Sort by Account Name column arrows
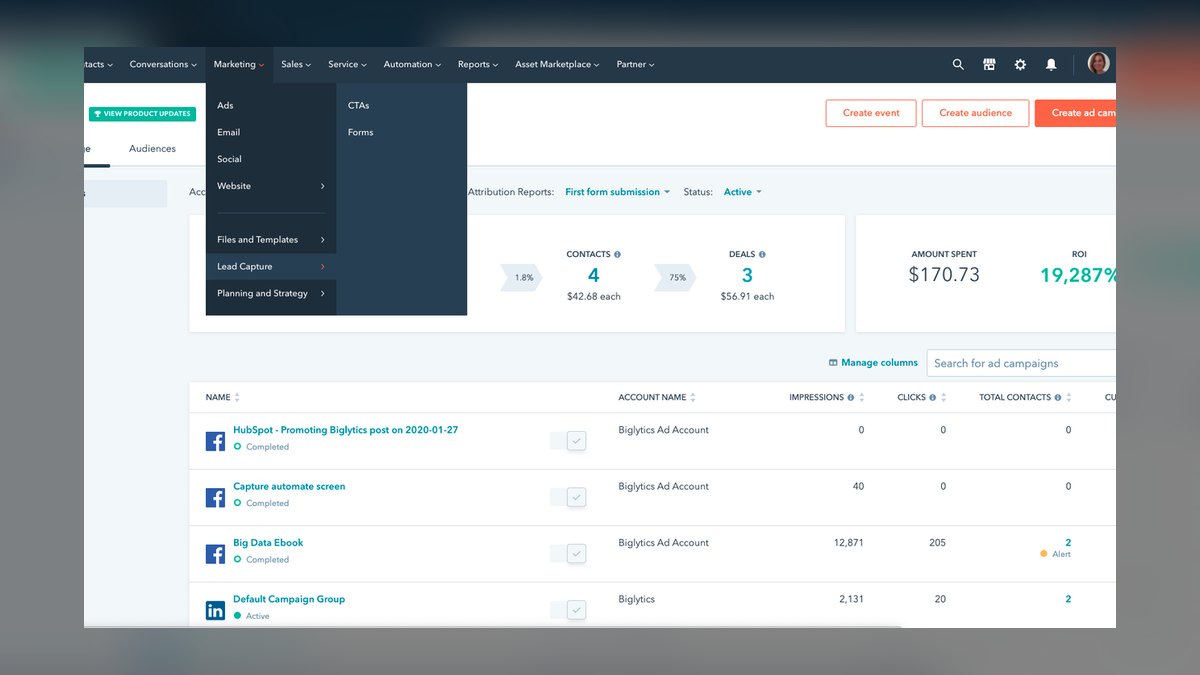Screen dimensions: 1200x675 click(693, 397)
